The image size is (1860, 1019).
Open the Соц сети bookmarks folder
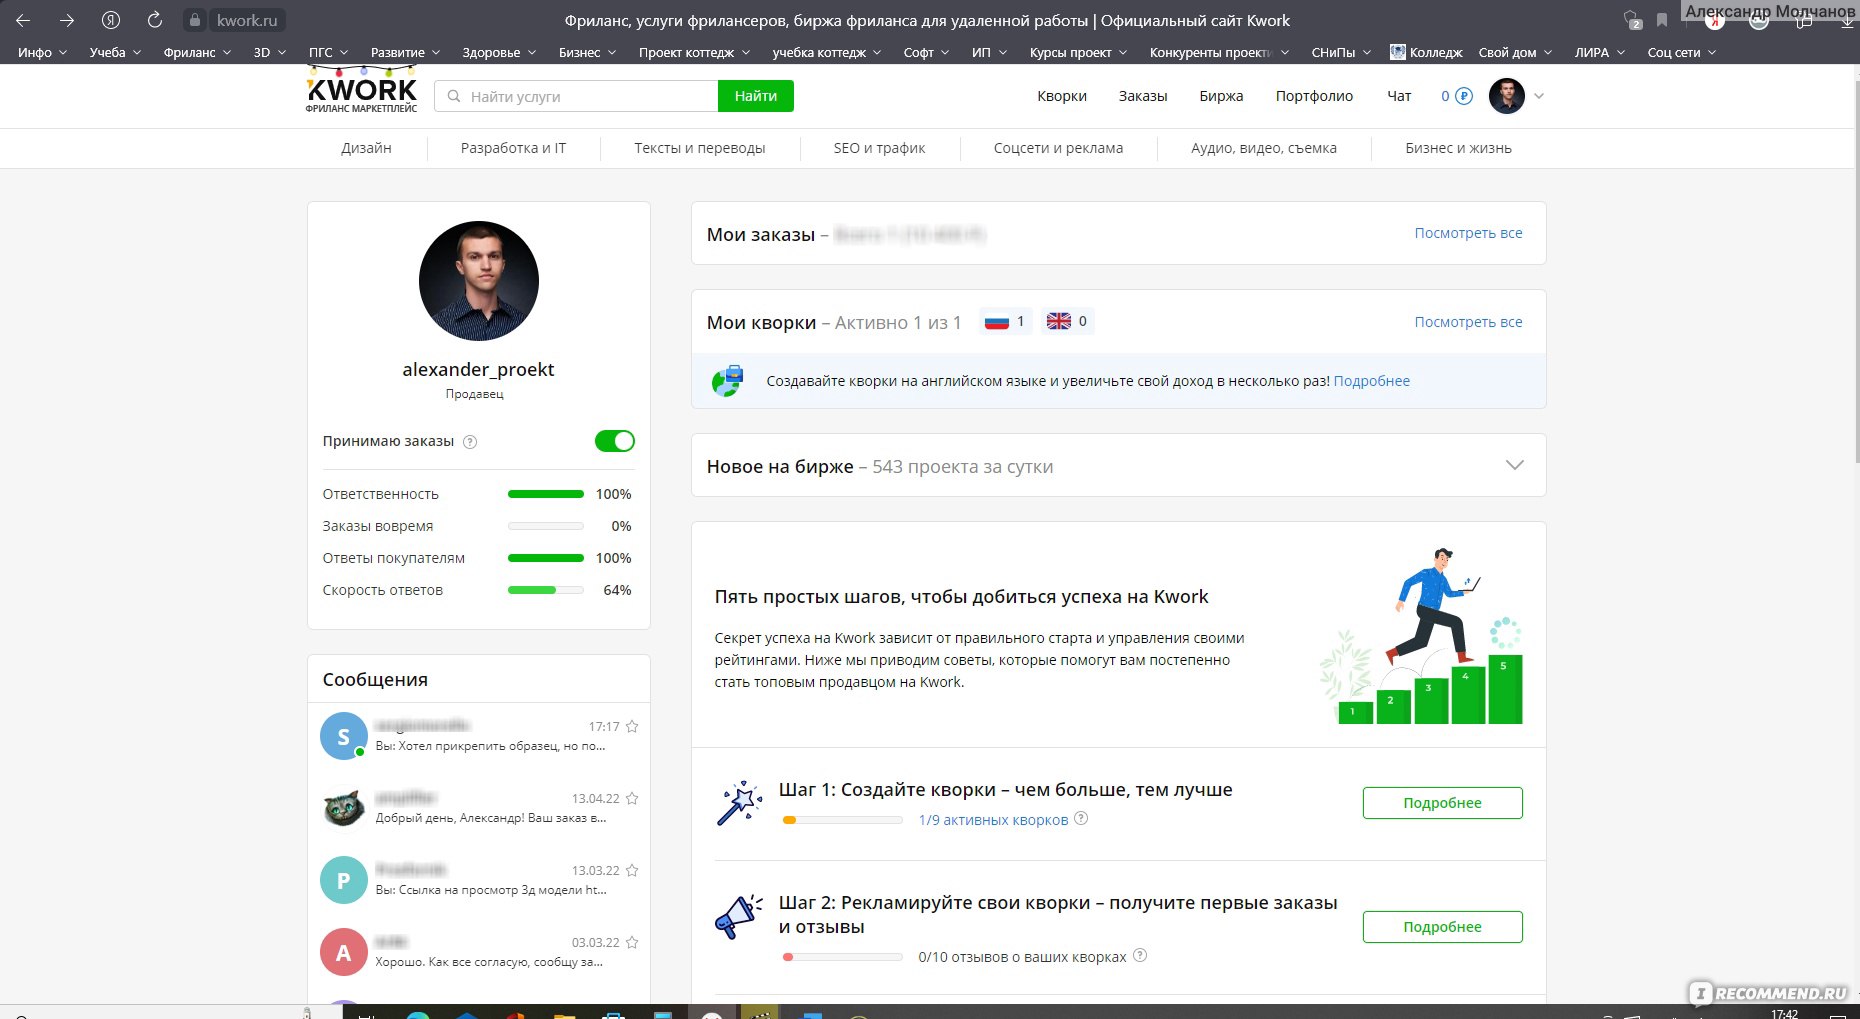pyautogui.click(x=1681, y=52)
